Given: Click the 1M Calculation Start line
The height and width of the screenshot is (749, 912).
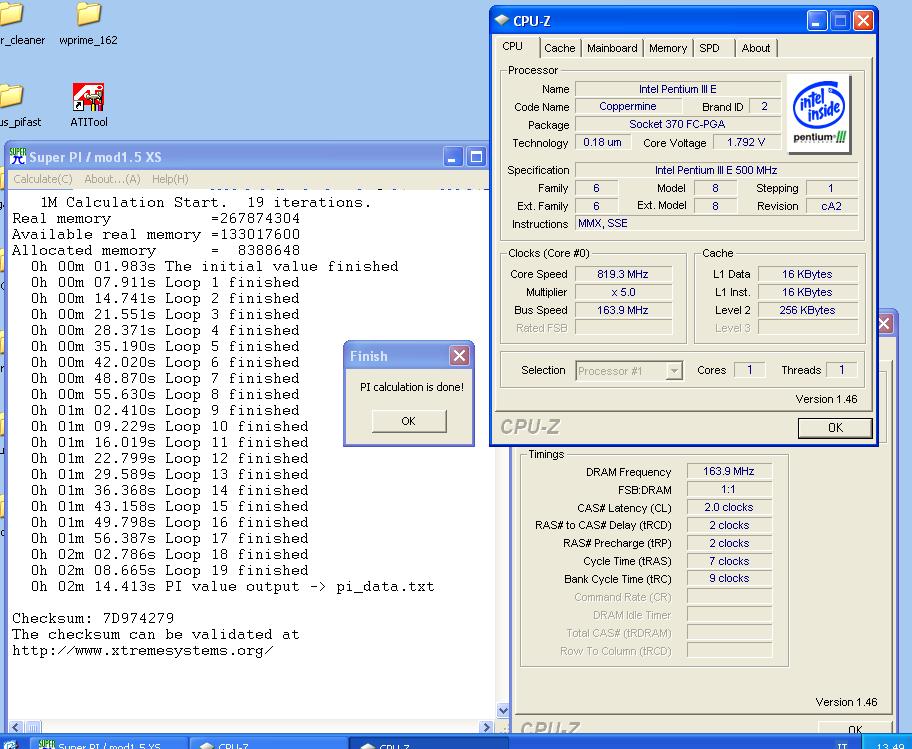Looking at the screenshot, I should pyautogui.click(x=205, y=202).
